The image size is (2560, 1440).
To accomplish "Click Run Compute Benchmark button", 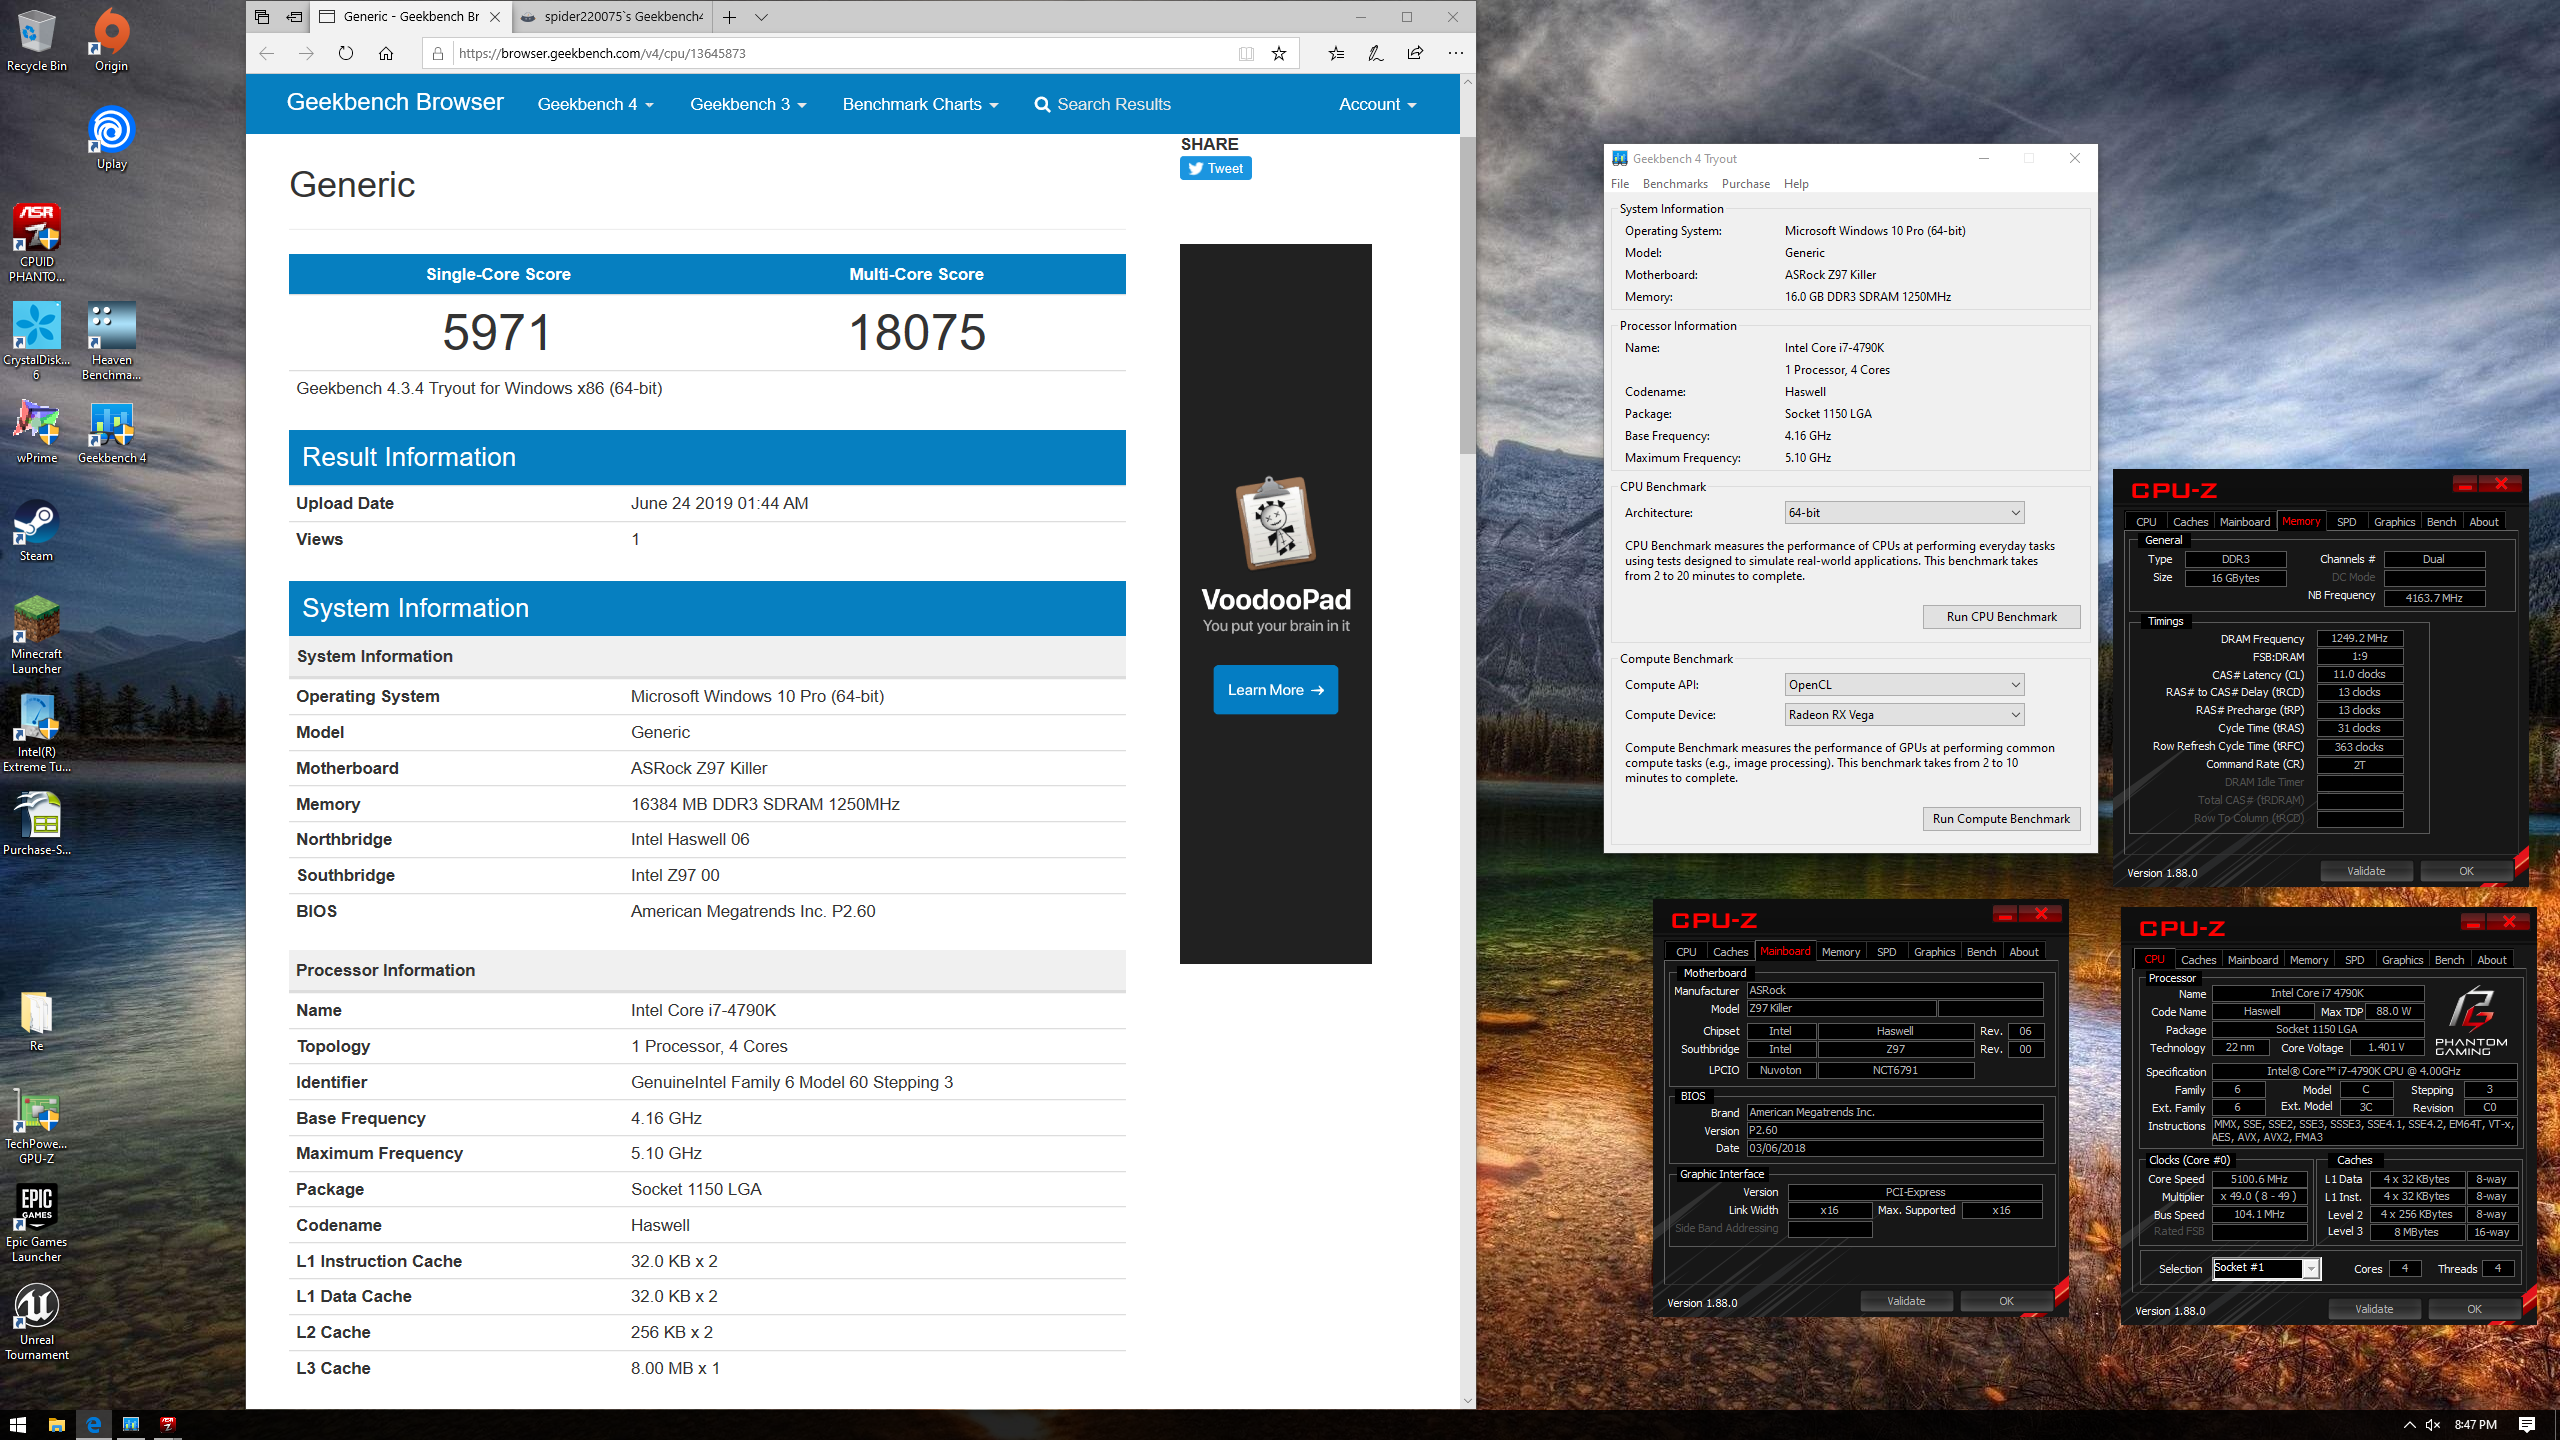I will click(x=2001, y=819).
